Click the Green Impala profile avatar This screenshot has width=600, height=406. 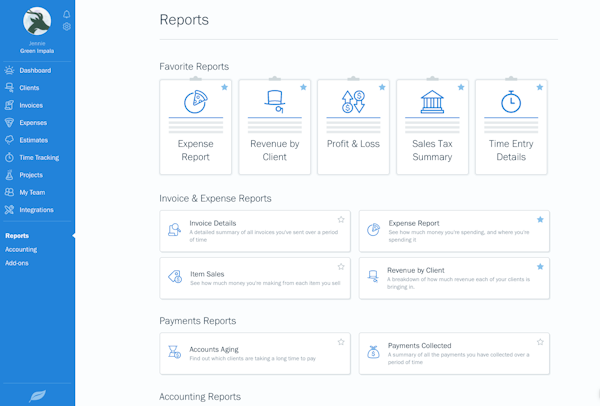[38, 21]
